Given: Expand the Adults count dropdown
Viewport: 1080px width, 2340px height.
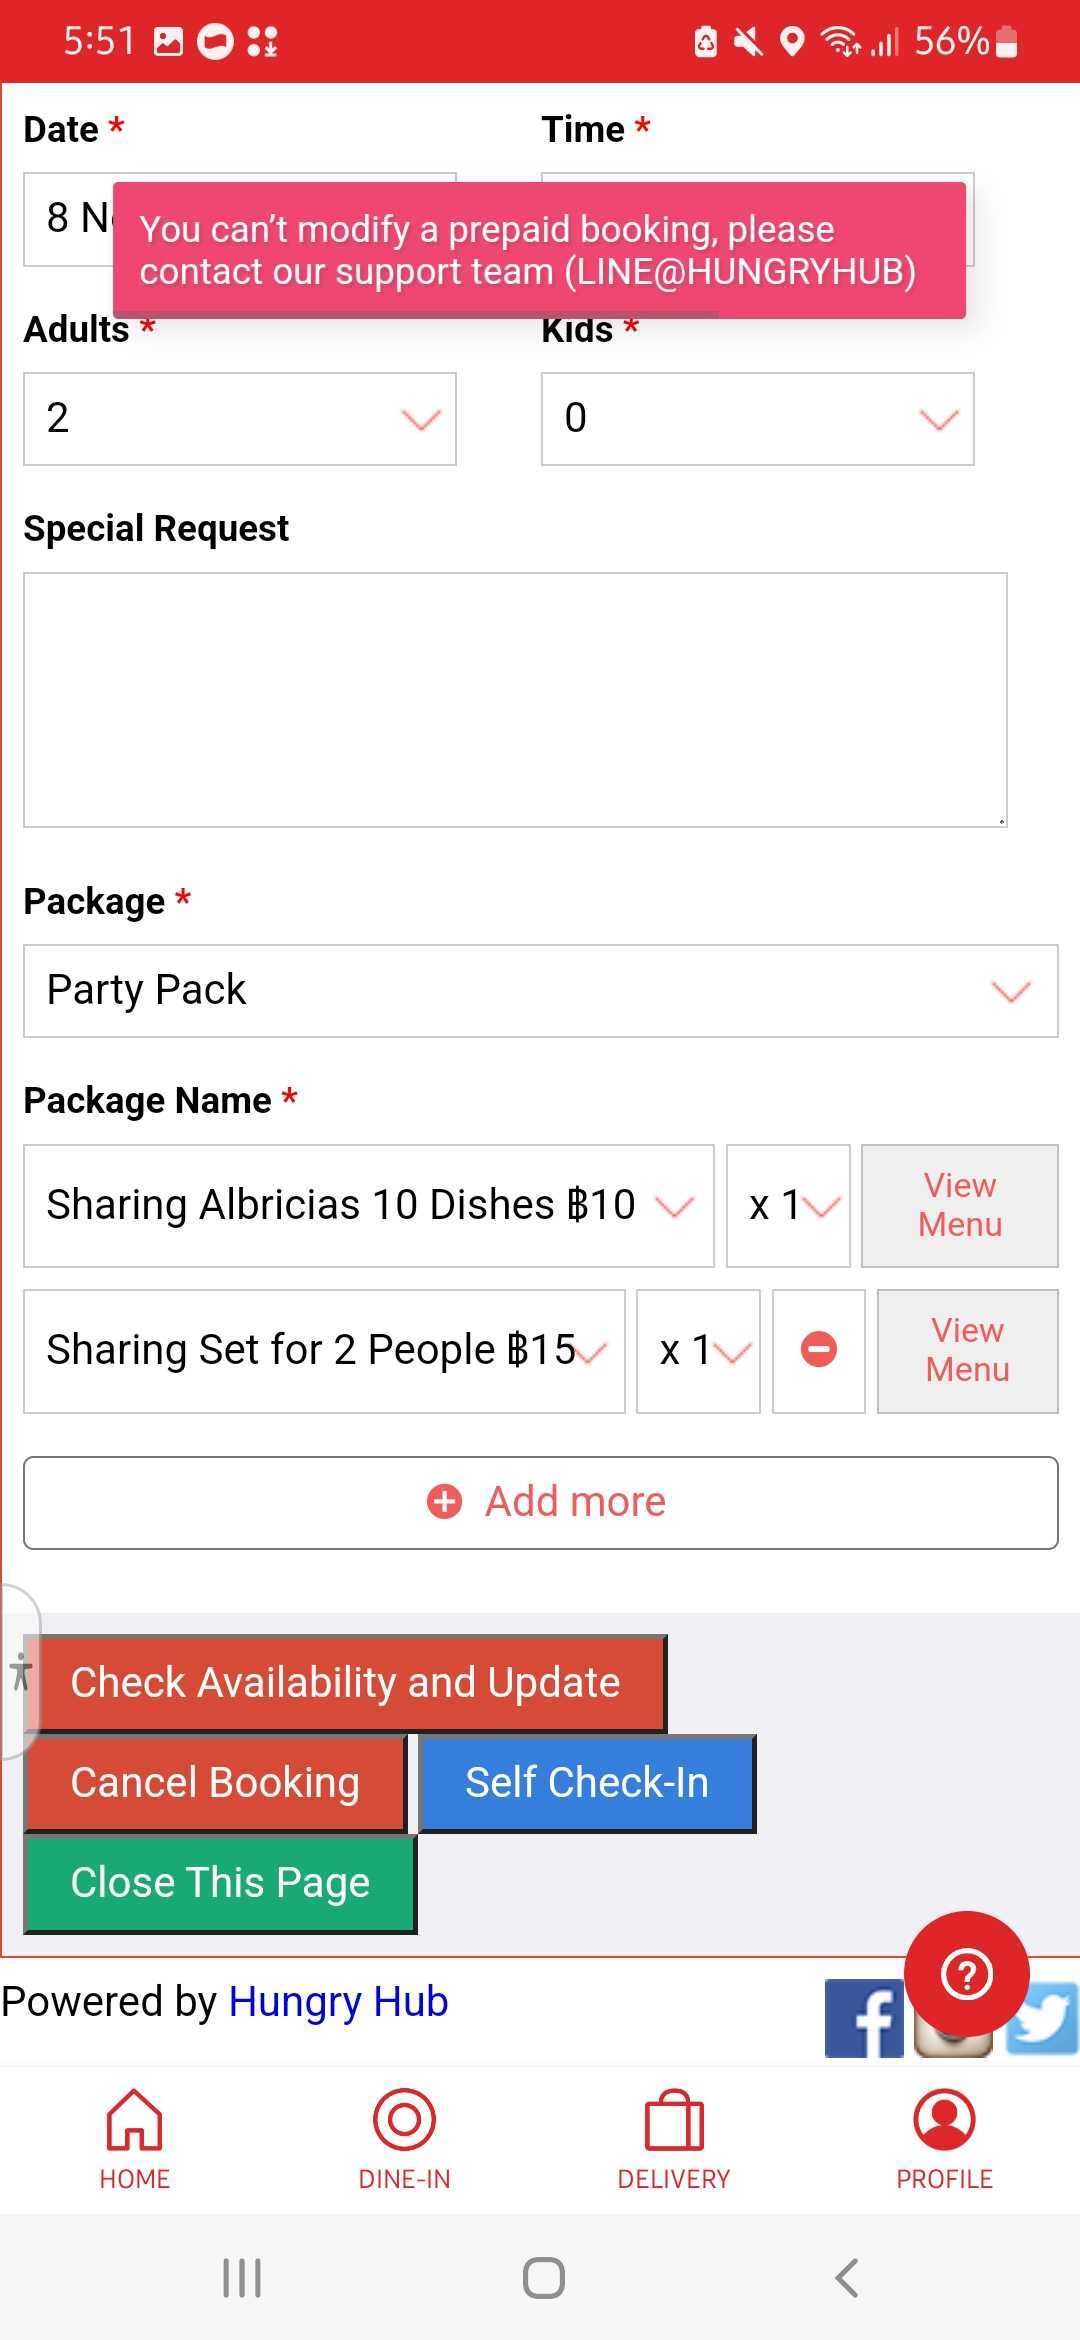Looking at the screenshot, I should (240, 419).
